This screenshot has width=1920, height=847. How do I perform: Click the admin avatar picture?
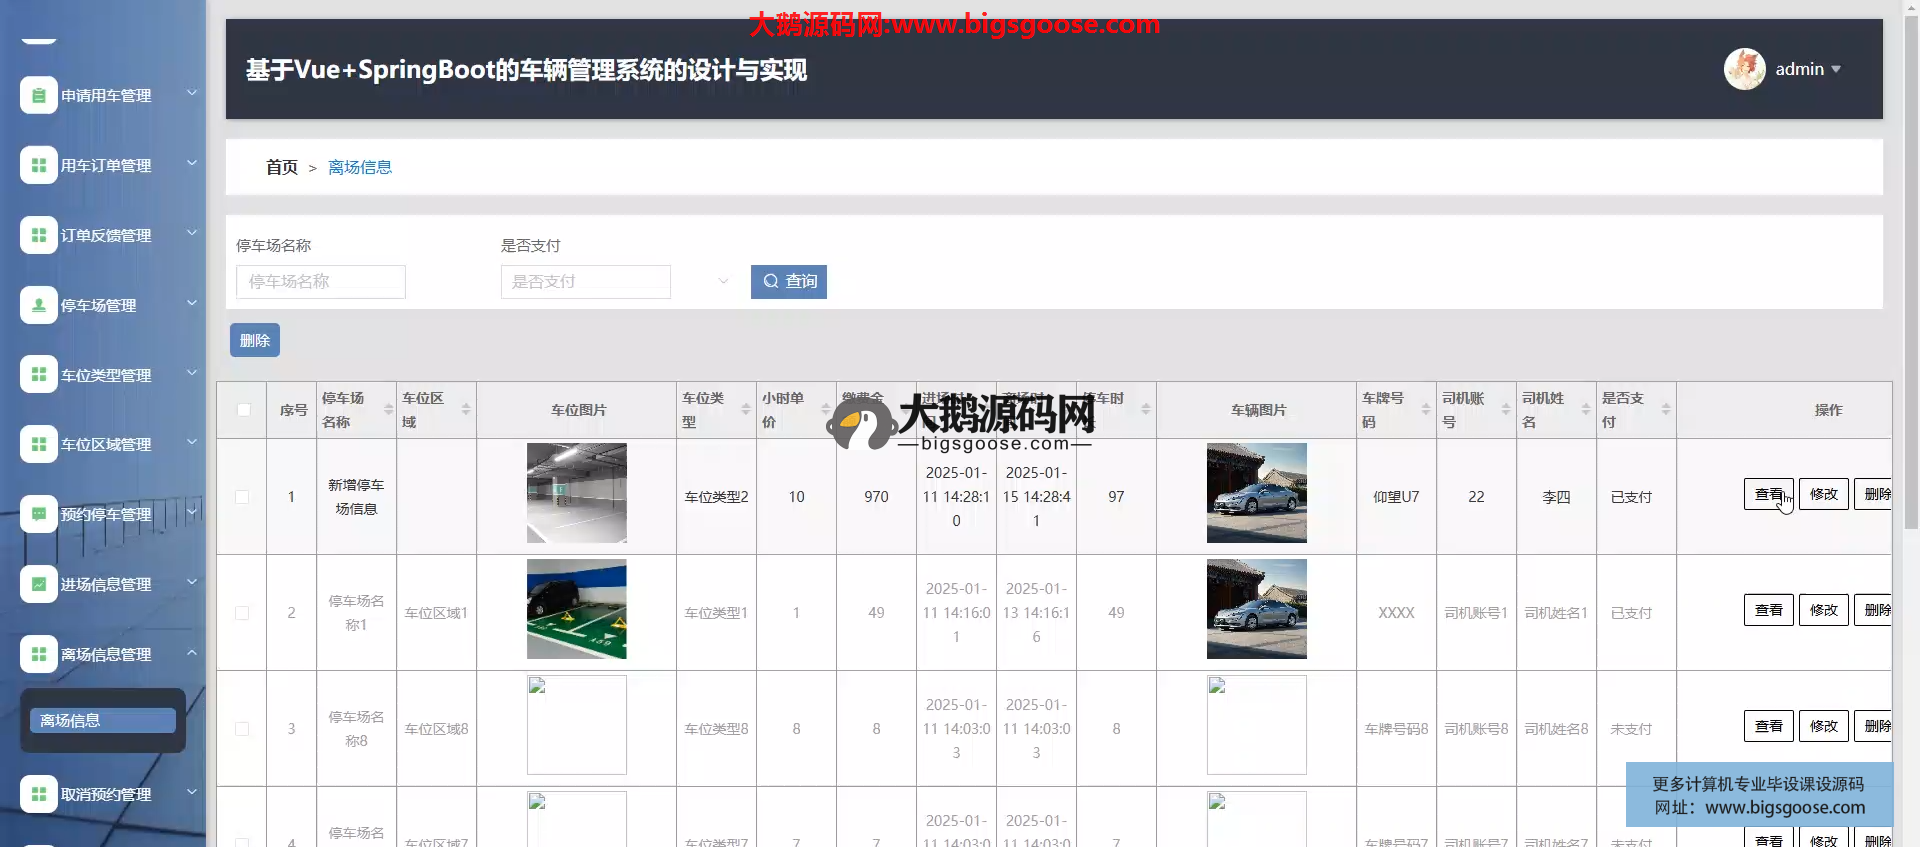coord(1744,69)
